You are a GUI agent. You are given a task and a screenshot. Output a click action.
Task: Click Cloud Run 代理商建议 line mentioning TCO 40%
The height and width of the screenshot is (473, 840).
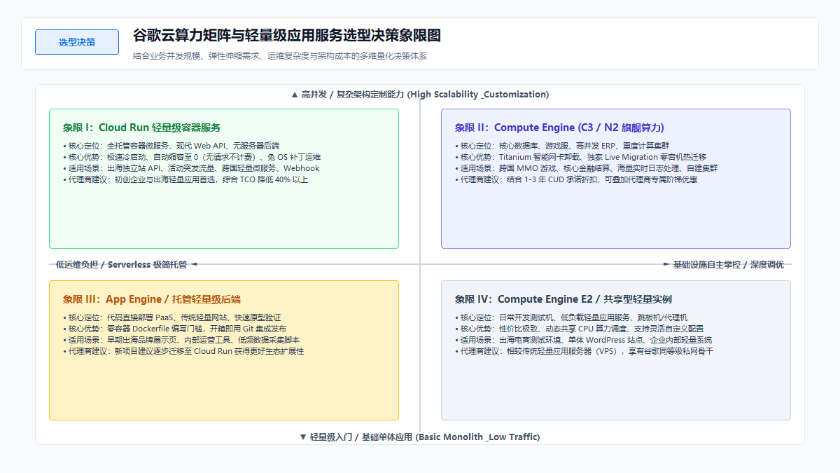point(185,179)
